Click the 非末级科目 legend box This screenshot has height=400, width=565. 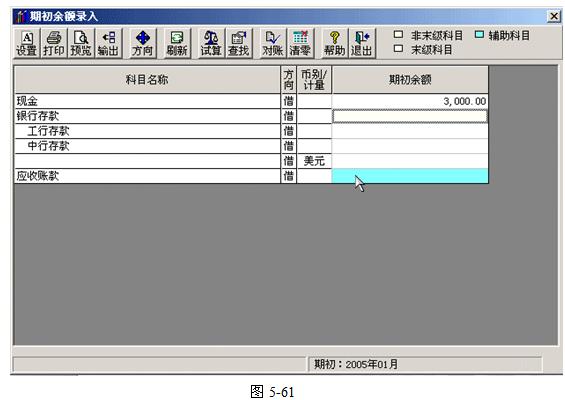coord(398,35)
